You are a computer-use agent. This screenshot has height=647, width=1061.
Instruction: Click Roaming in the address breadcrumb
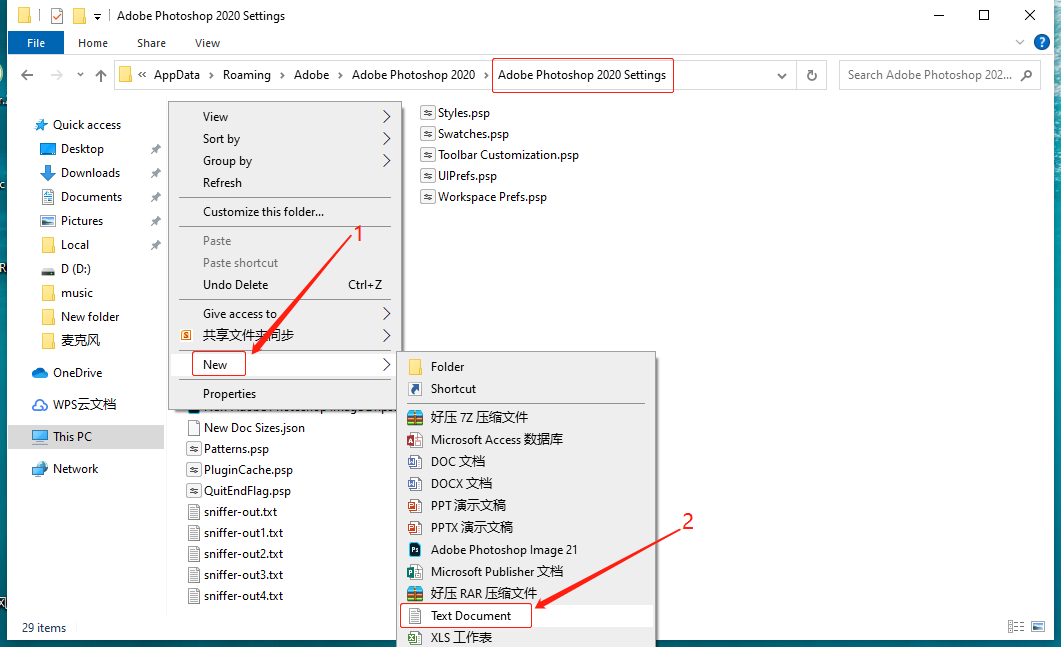246,75
